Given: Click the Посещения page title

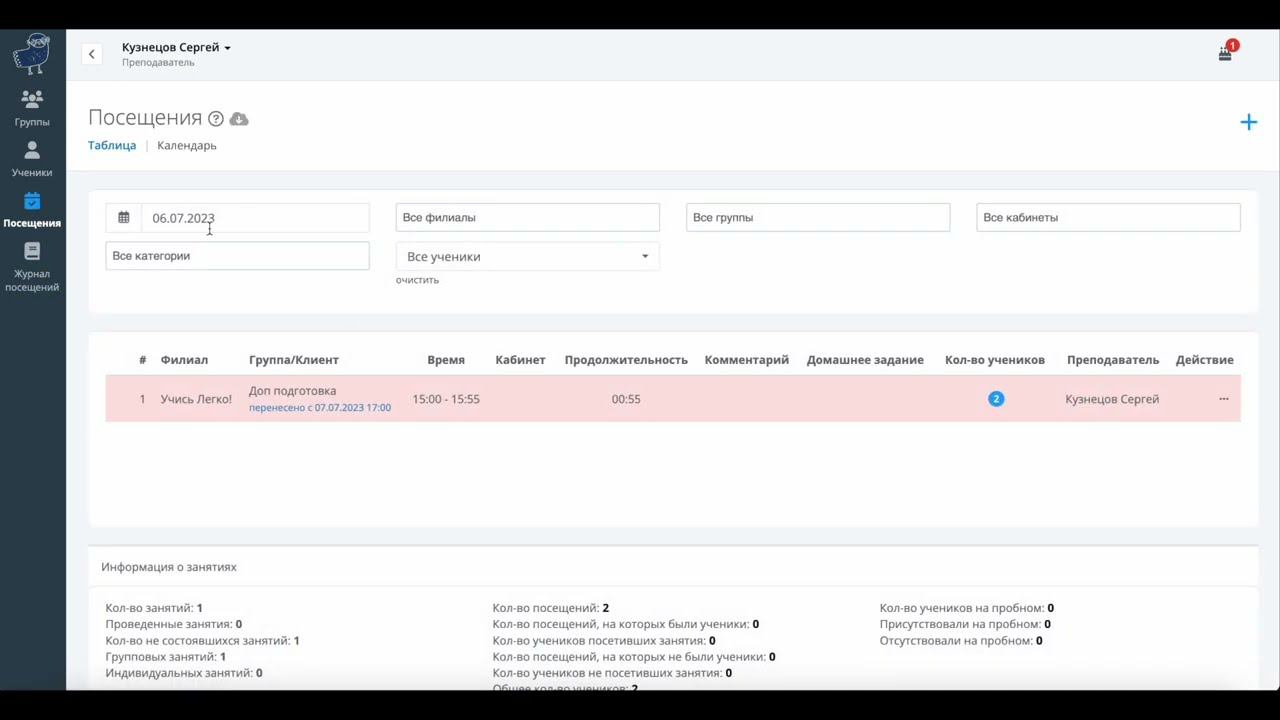Looking at the screenshot, I should [145, 118].
